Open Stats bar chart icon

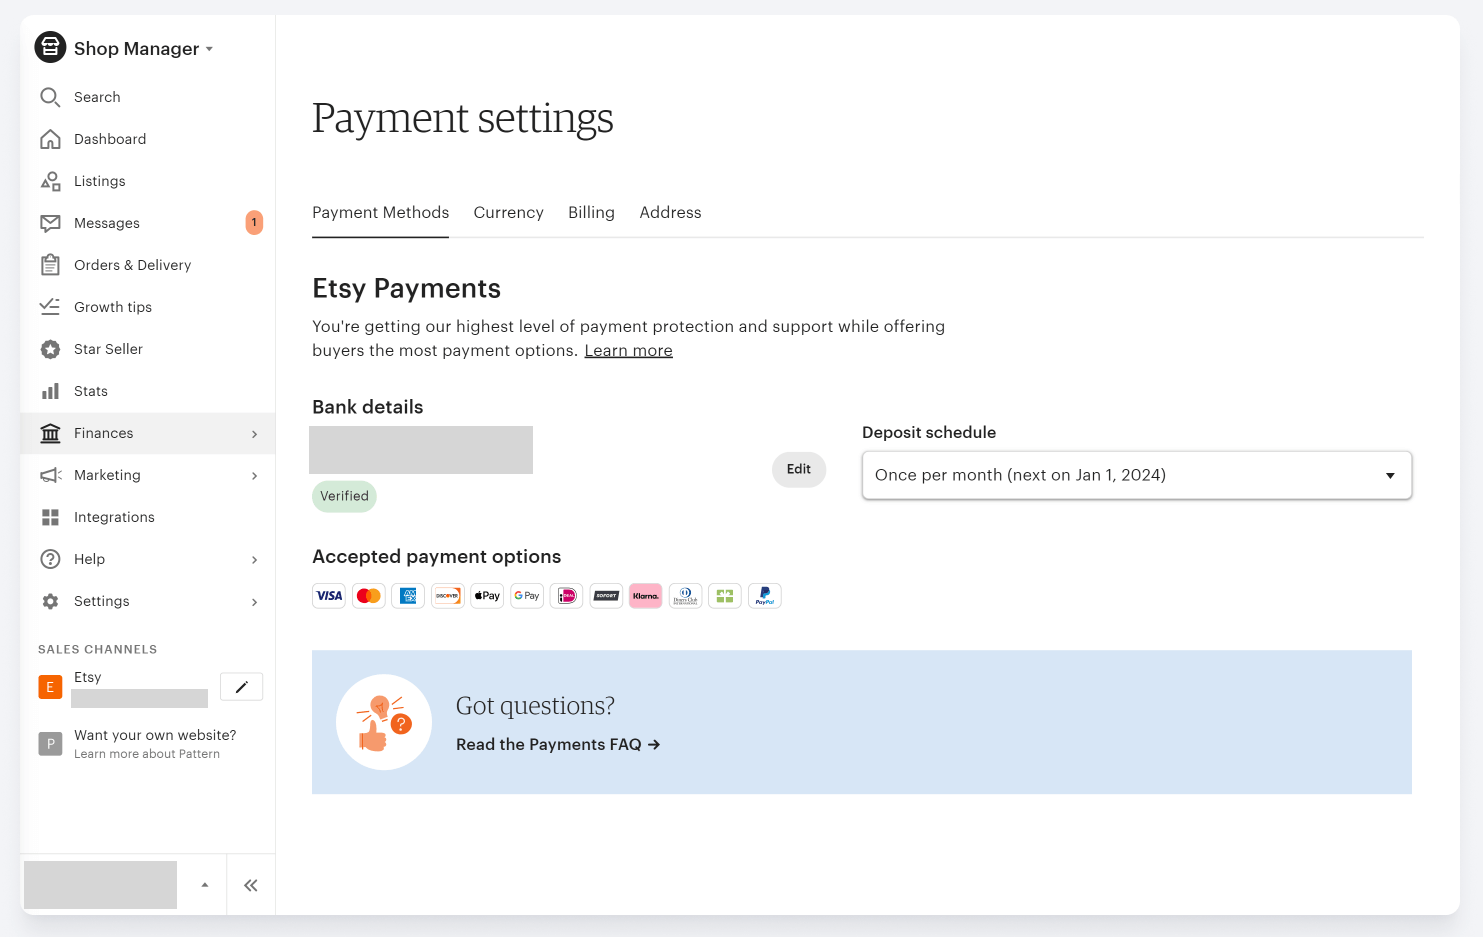[x=50, y=391]
